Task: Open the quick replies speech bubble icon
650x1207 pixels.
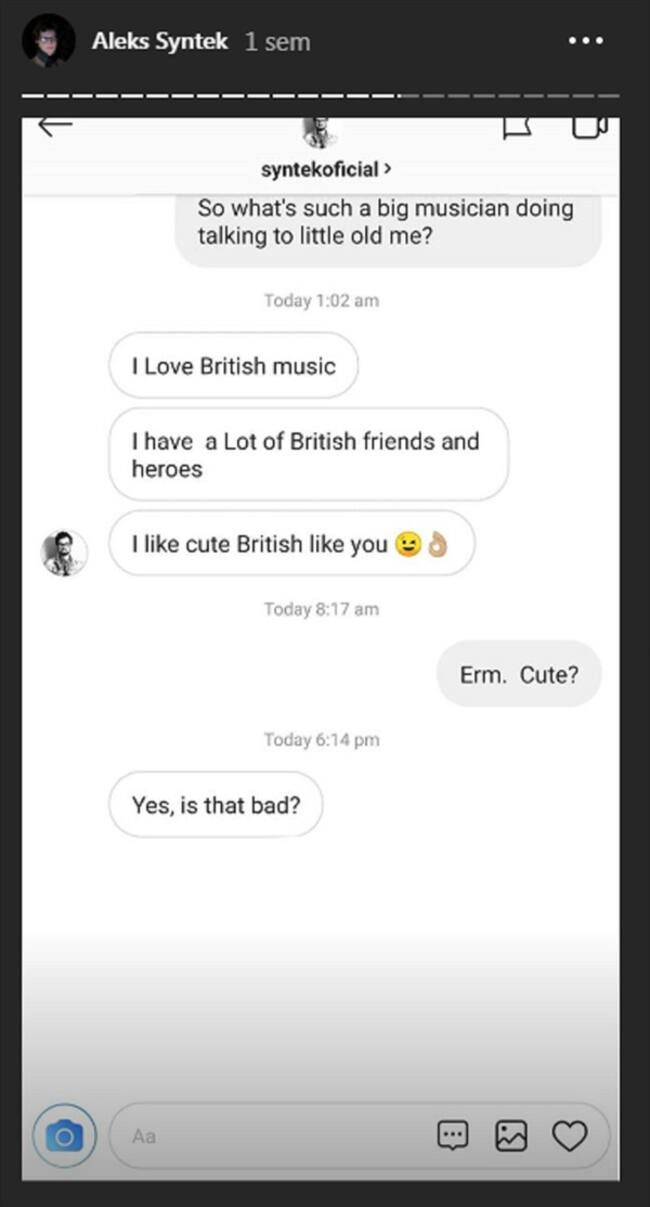Action: (452, 1135)
